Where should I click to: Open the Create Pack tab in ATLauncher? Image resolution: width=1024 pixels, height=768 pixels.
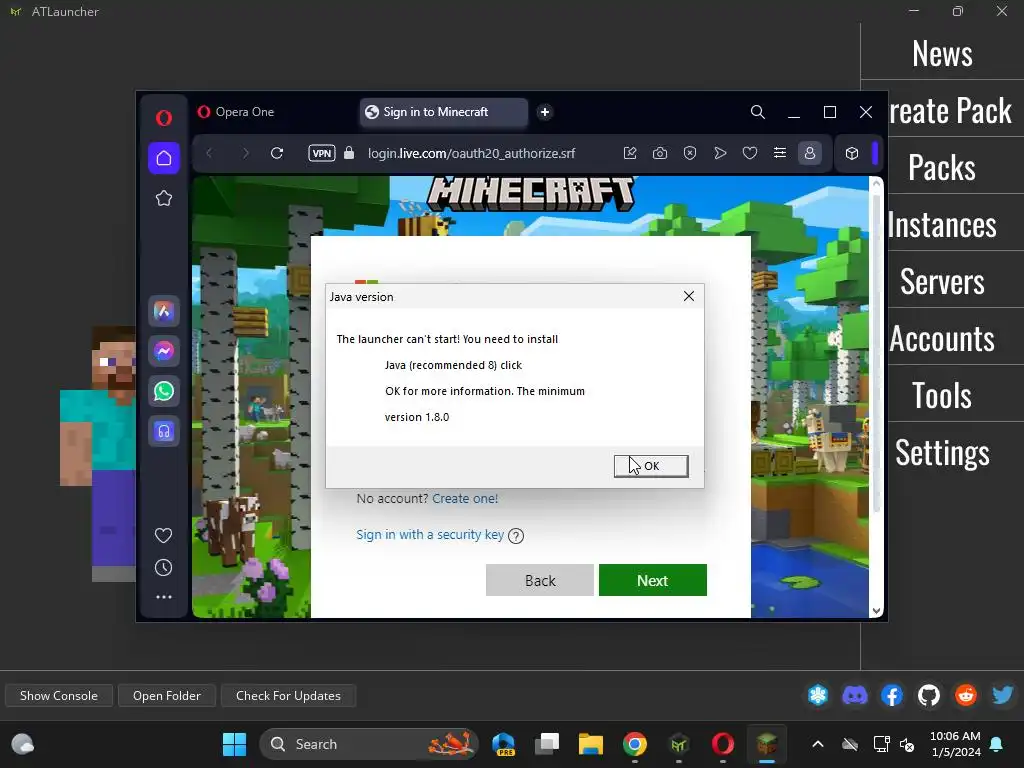950,110
